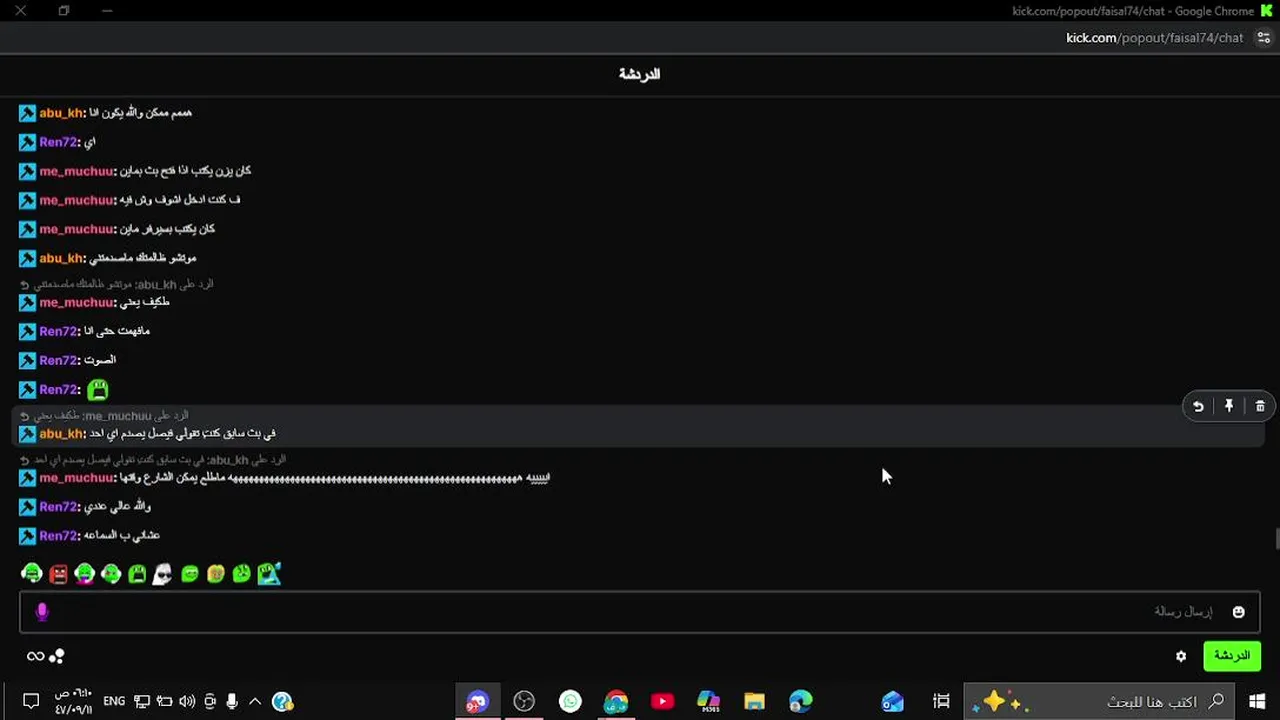This screenshot has width=1280, height=720.
Task: Insert the yellow-green blob emote
Action: [216, 574]
